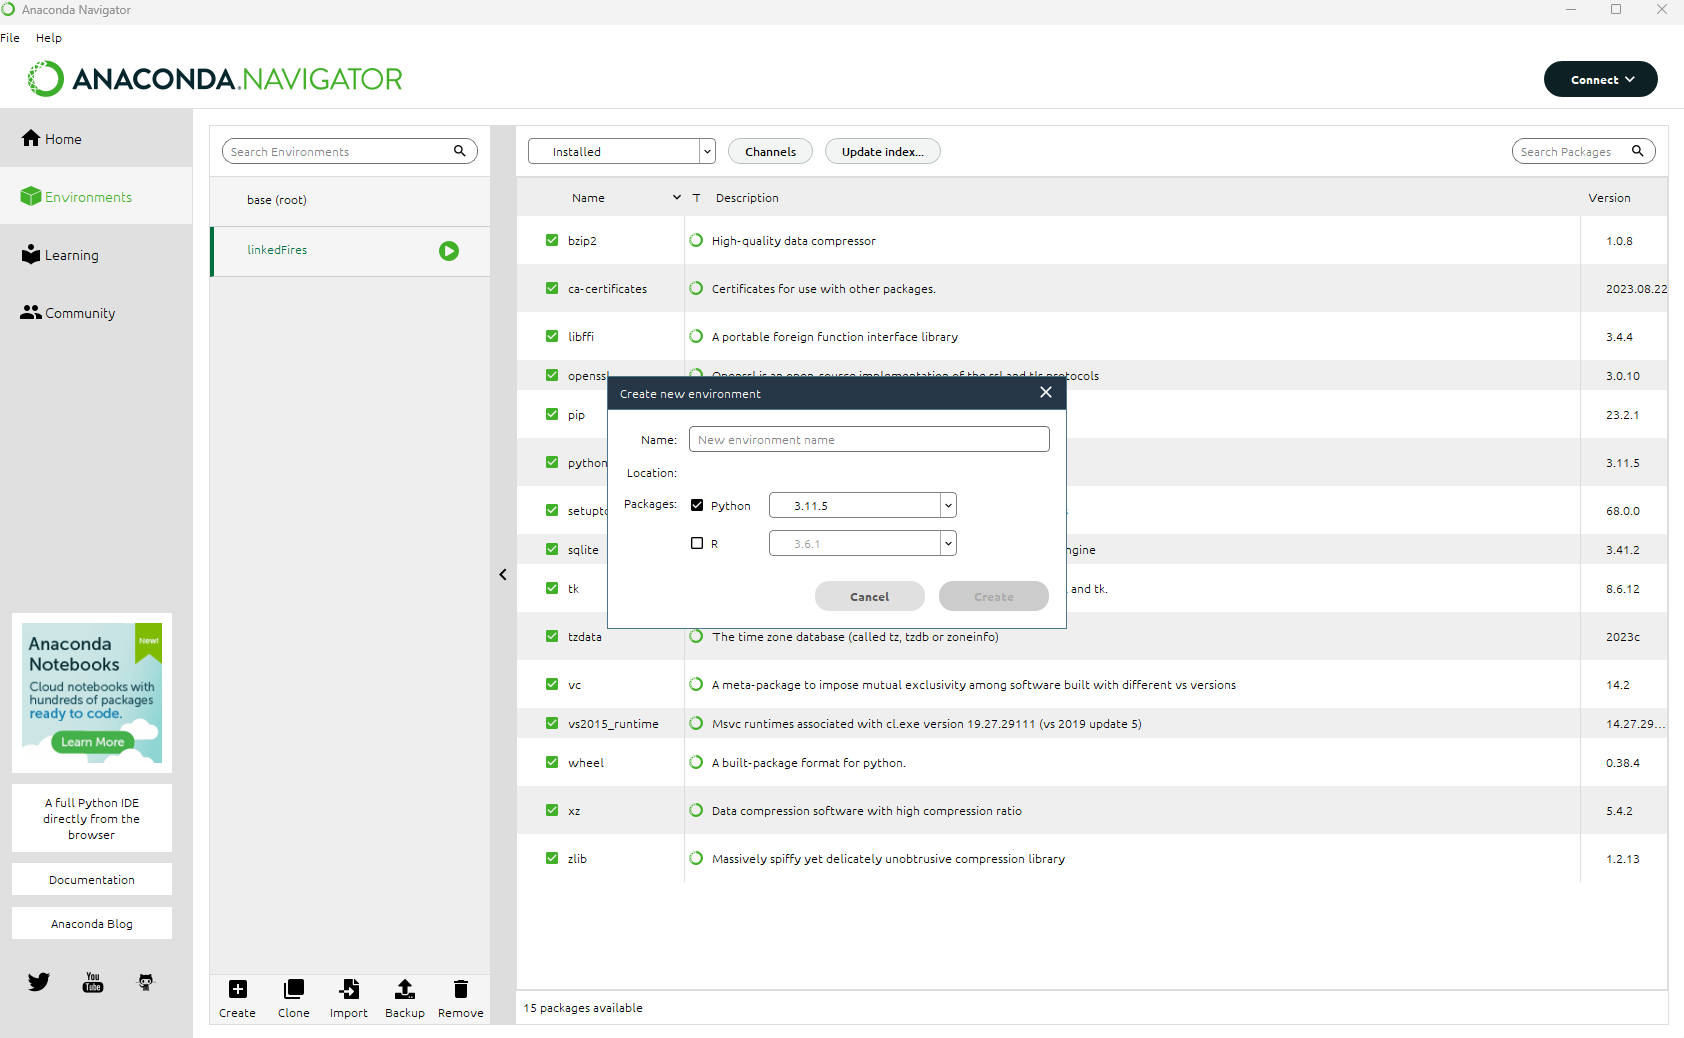Viewport: 1684px width, 1038px height.
Task: Click the Create button in dialog
Action: (x=994, y=596)
